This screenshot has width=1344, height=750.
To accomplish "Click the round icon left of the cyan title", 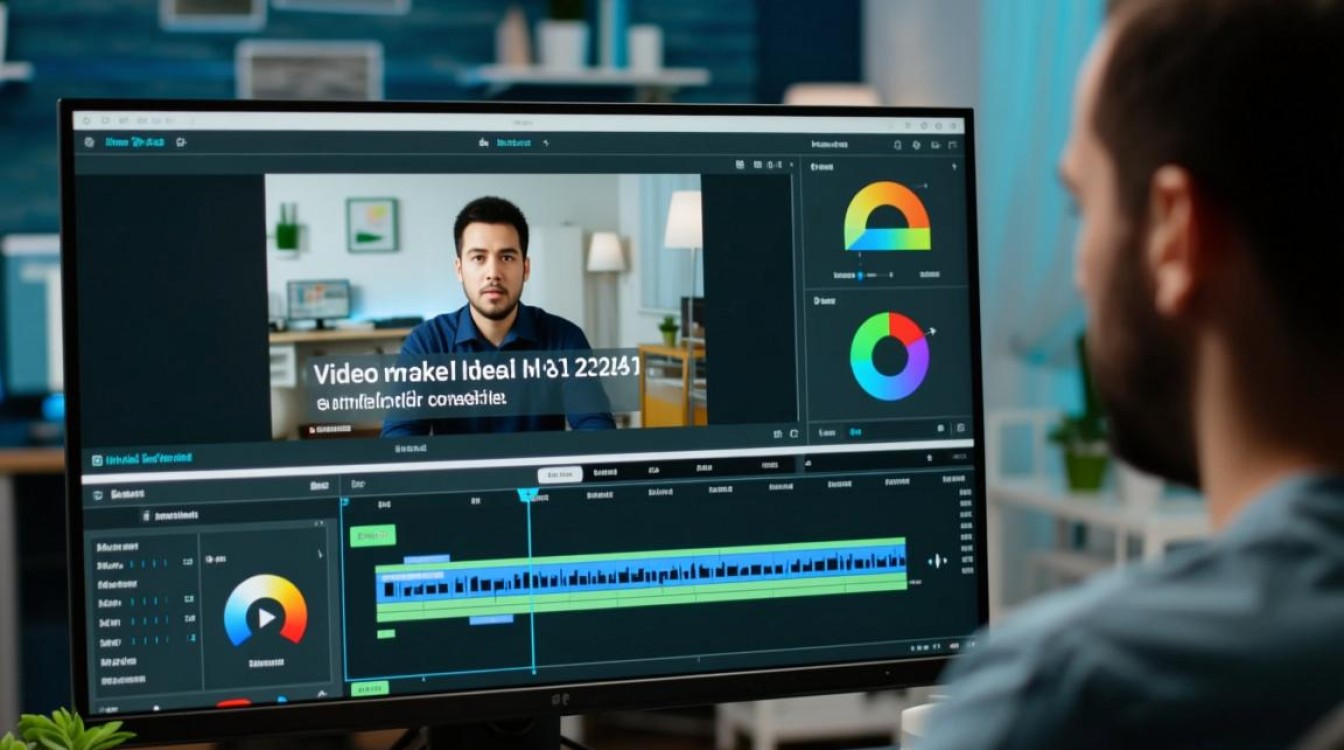I will coord(89,143).
